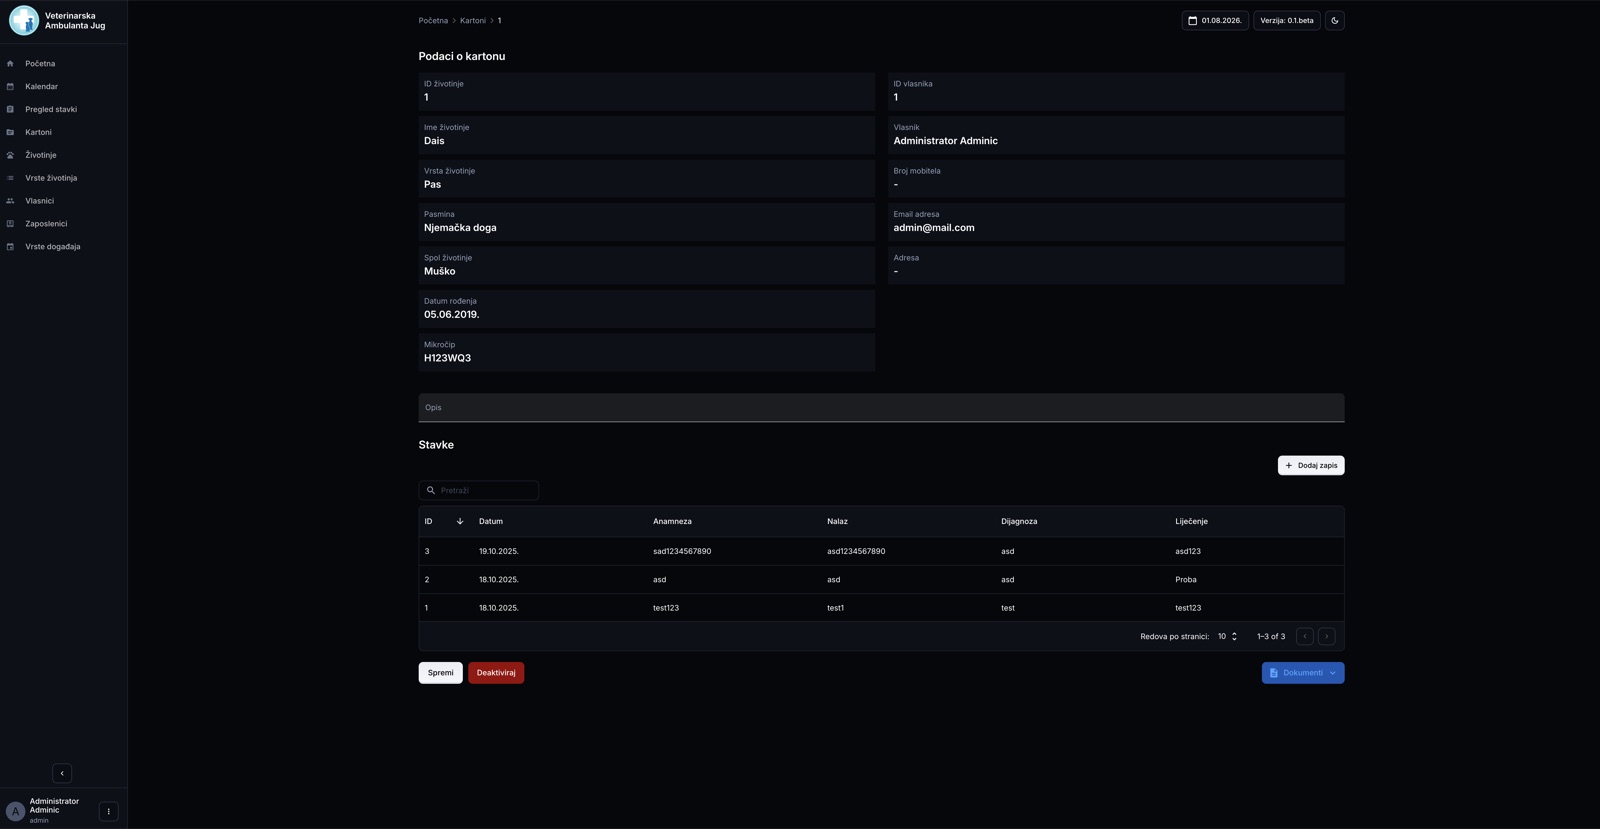This screenshot has width=1600, height=829.
Task: Click the Spremi button
Action: [440, 673]
